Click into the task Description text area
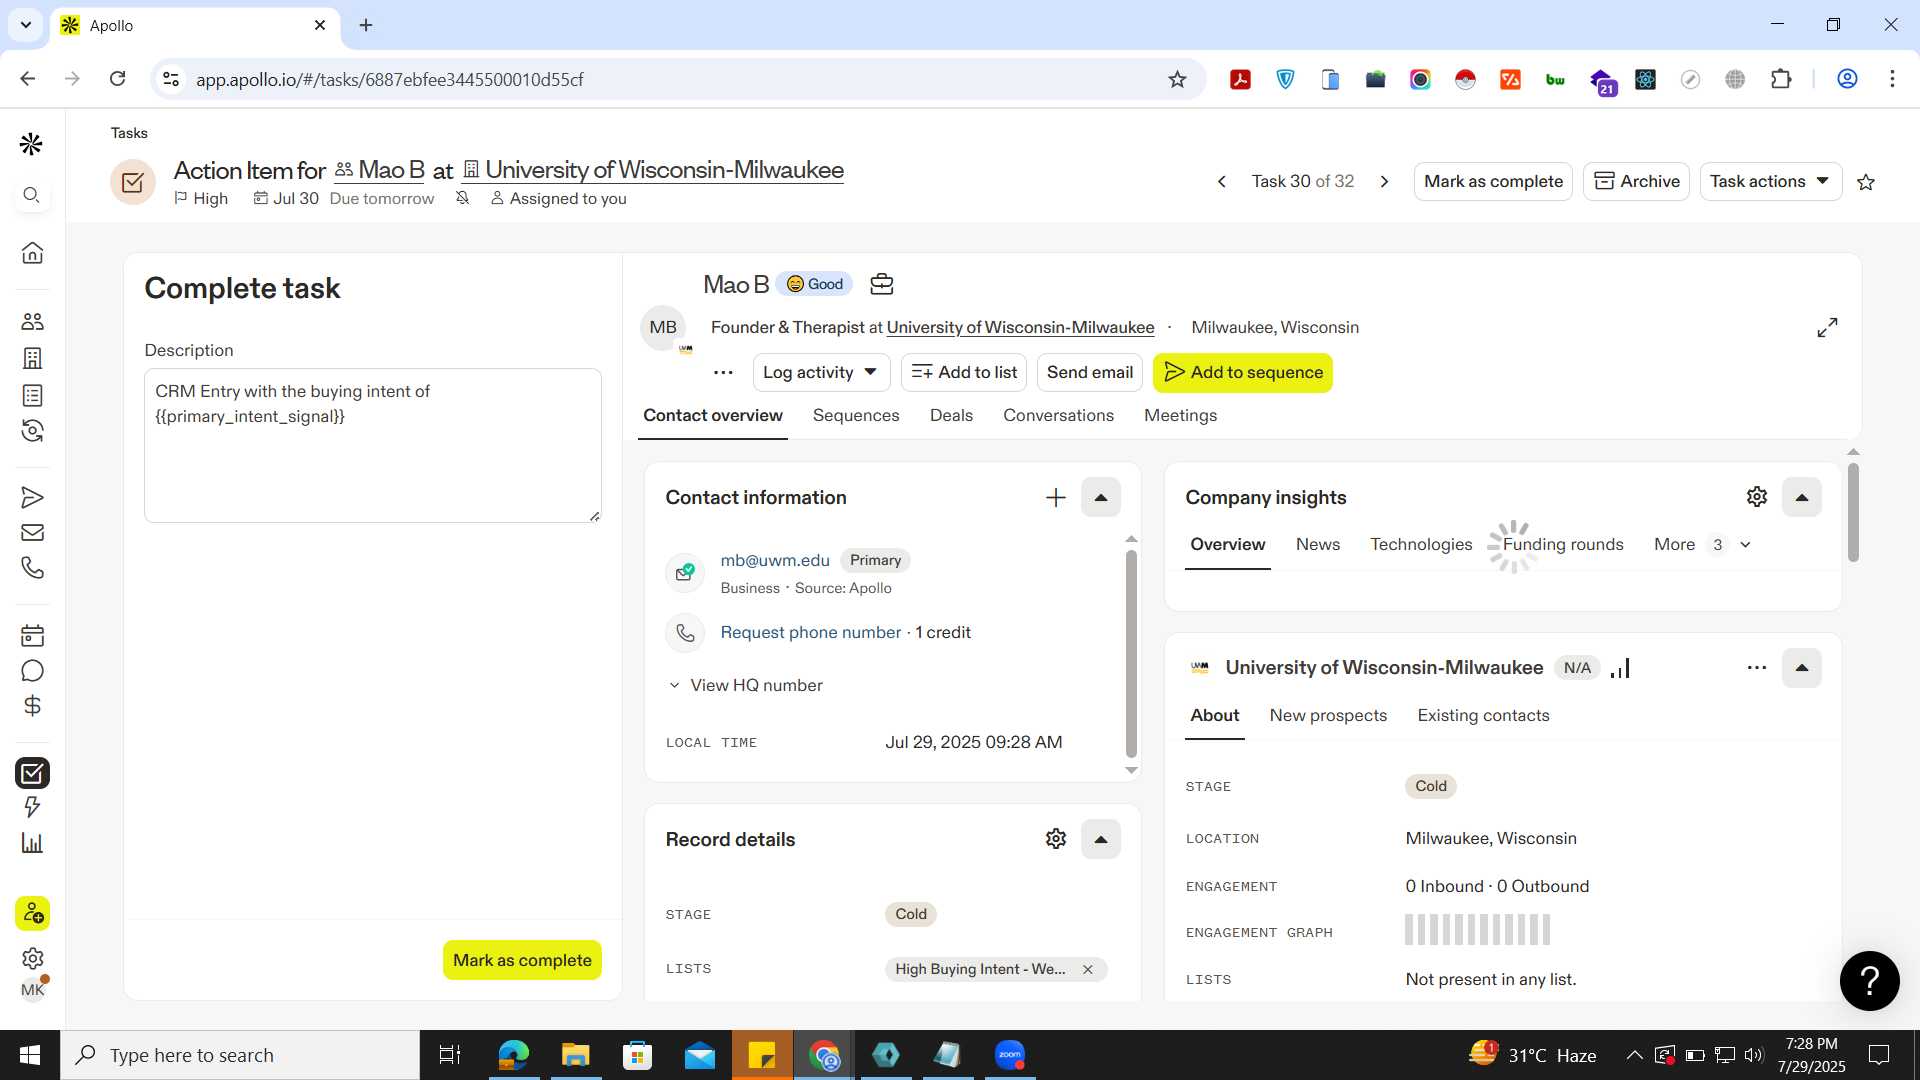The height and width of the screenshot is (1080, 1920). pyautogui.click(x=373, y=445)
